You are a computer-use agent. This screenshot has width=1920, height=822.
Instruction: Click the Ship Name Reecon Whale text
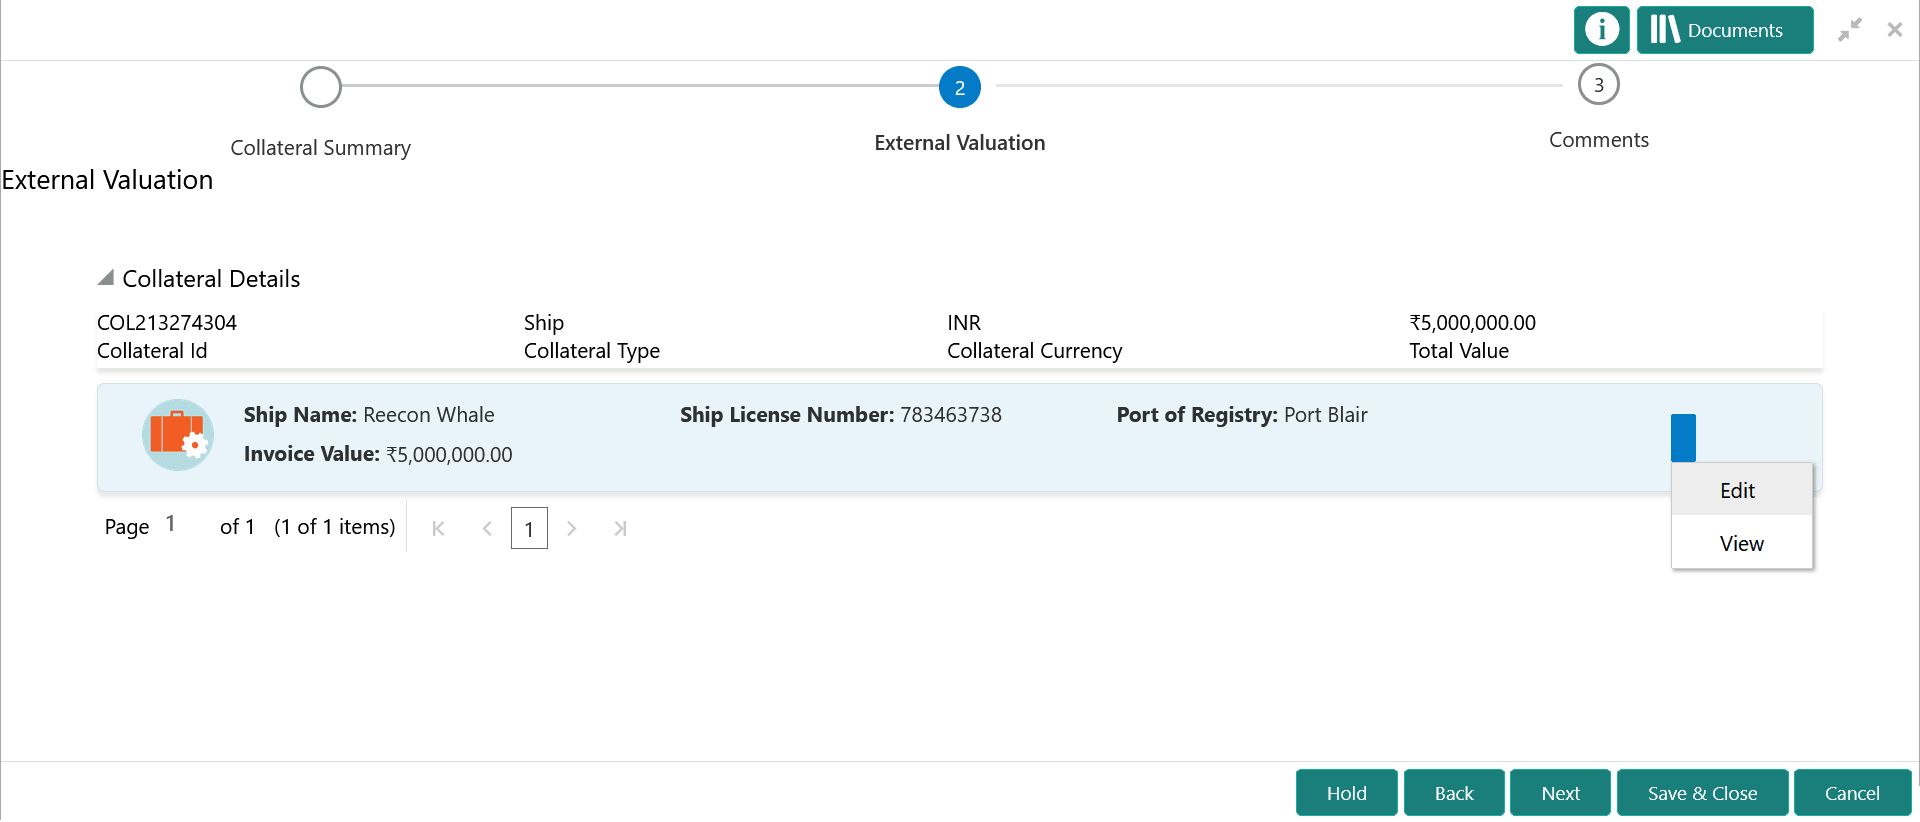click(369, 415)
